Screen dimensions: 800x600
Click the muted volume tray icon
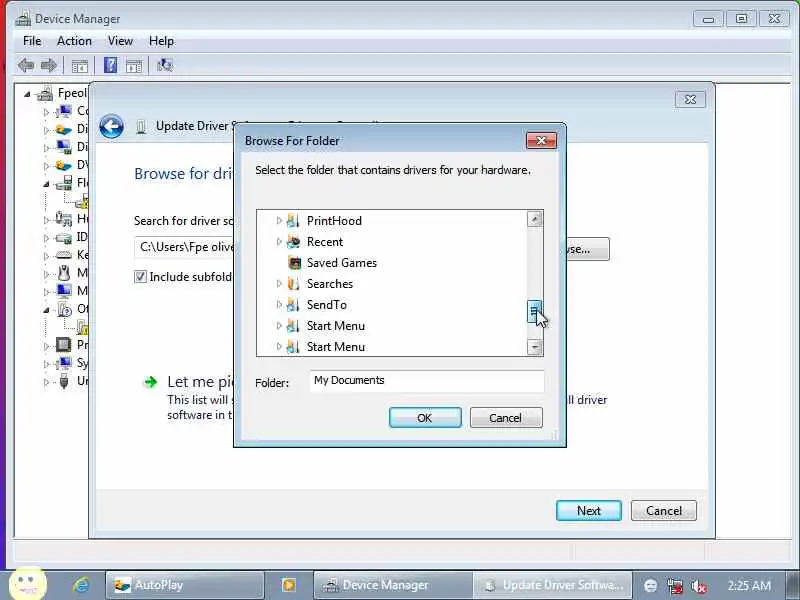click(698, 586)
